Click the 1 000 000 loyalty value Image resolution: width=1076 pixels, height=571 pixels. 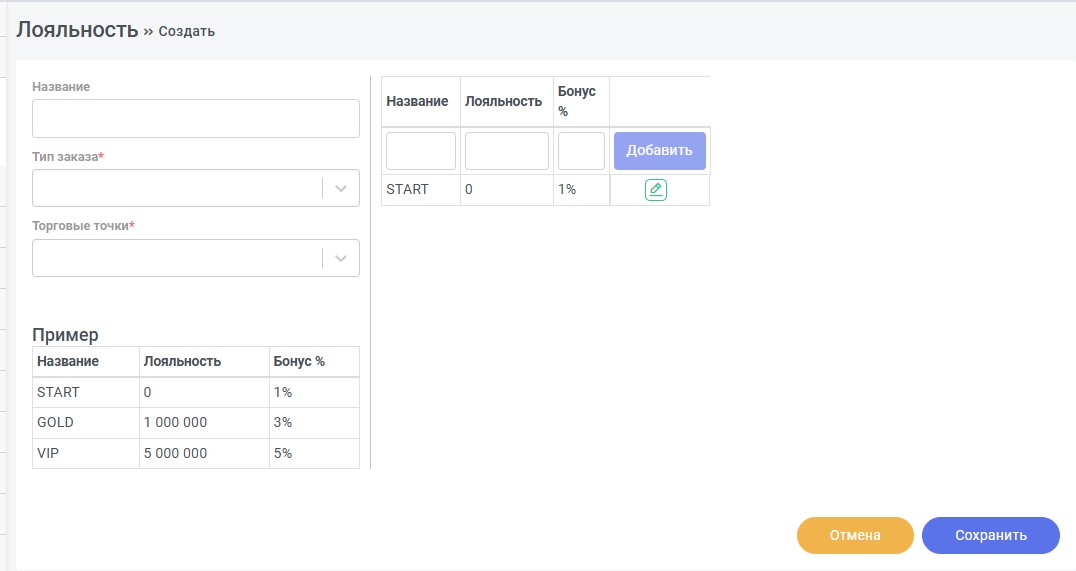click(x=175, y=422)
